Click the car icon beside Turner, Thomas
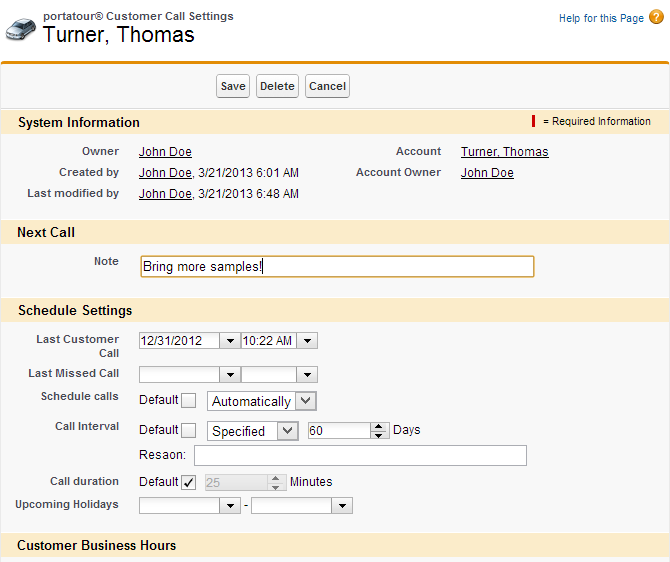This screenshot has width=670, height=562. click(x=21, y=29)
